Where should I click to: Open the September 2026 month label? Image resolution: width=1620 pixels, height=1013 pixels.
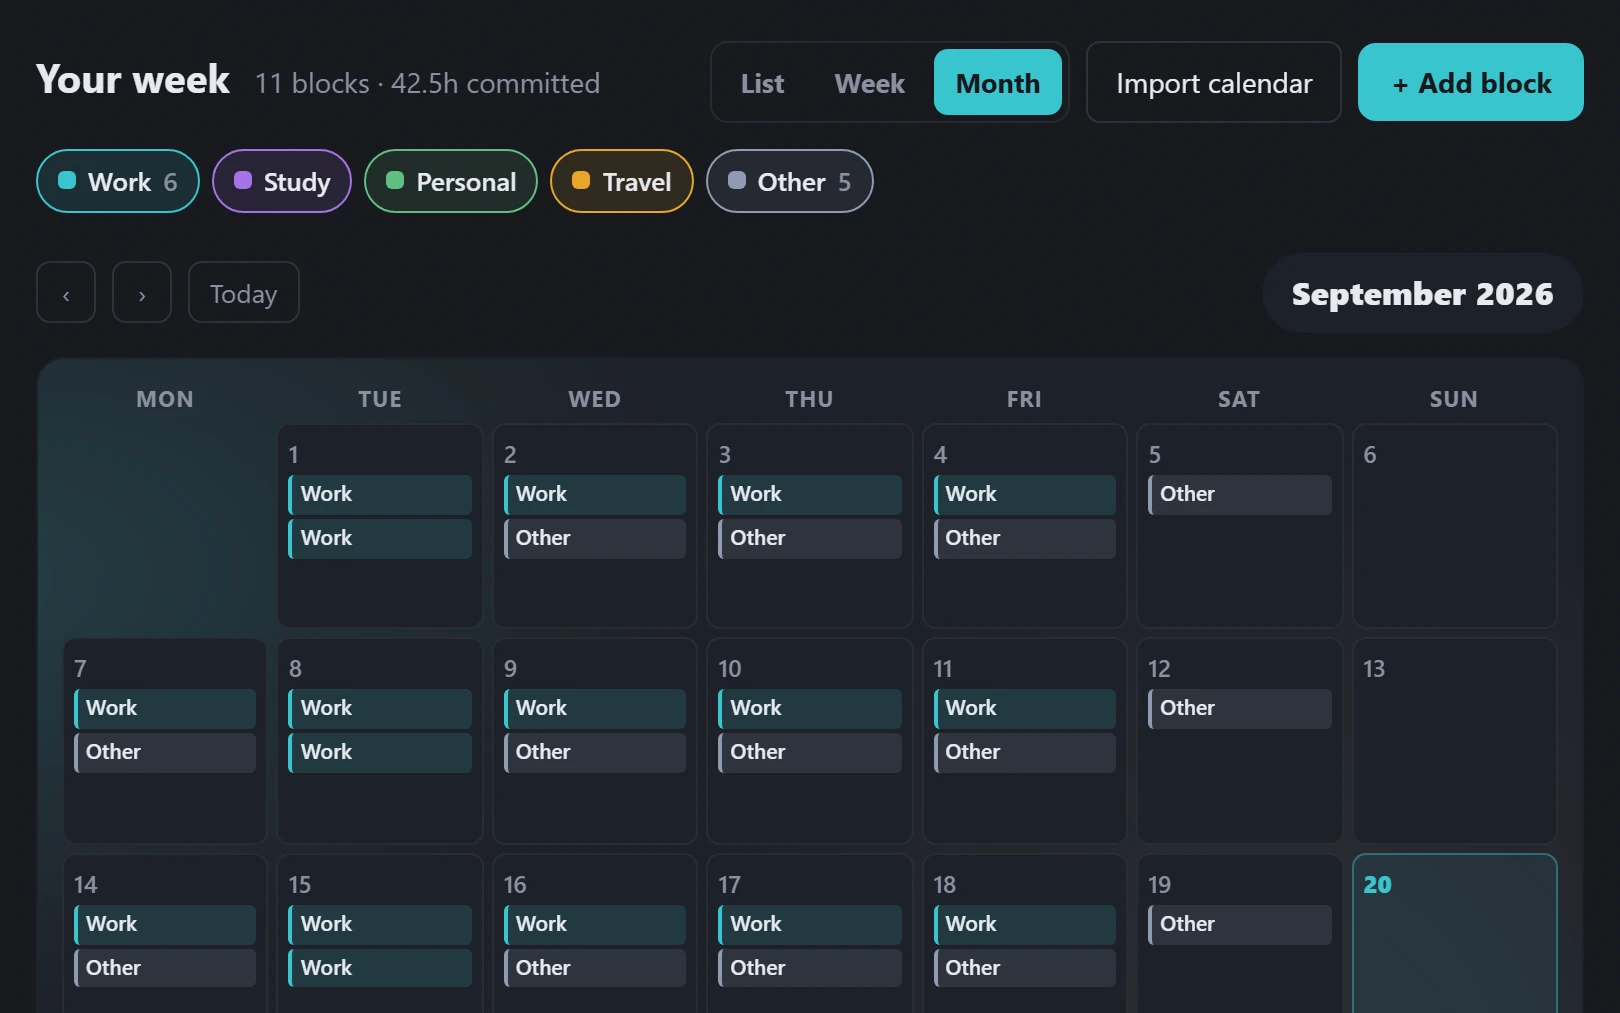point(1422,294)
